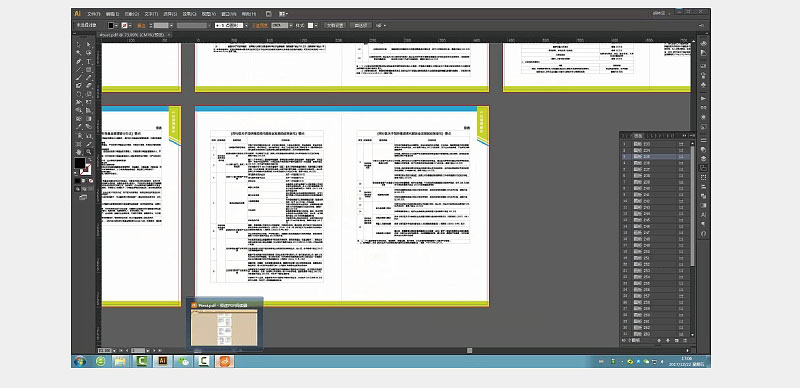
Task: Select the Paintbrush tool
Action: click(x=79, y=77)
